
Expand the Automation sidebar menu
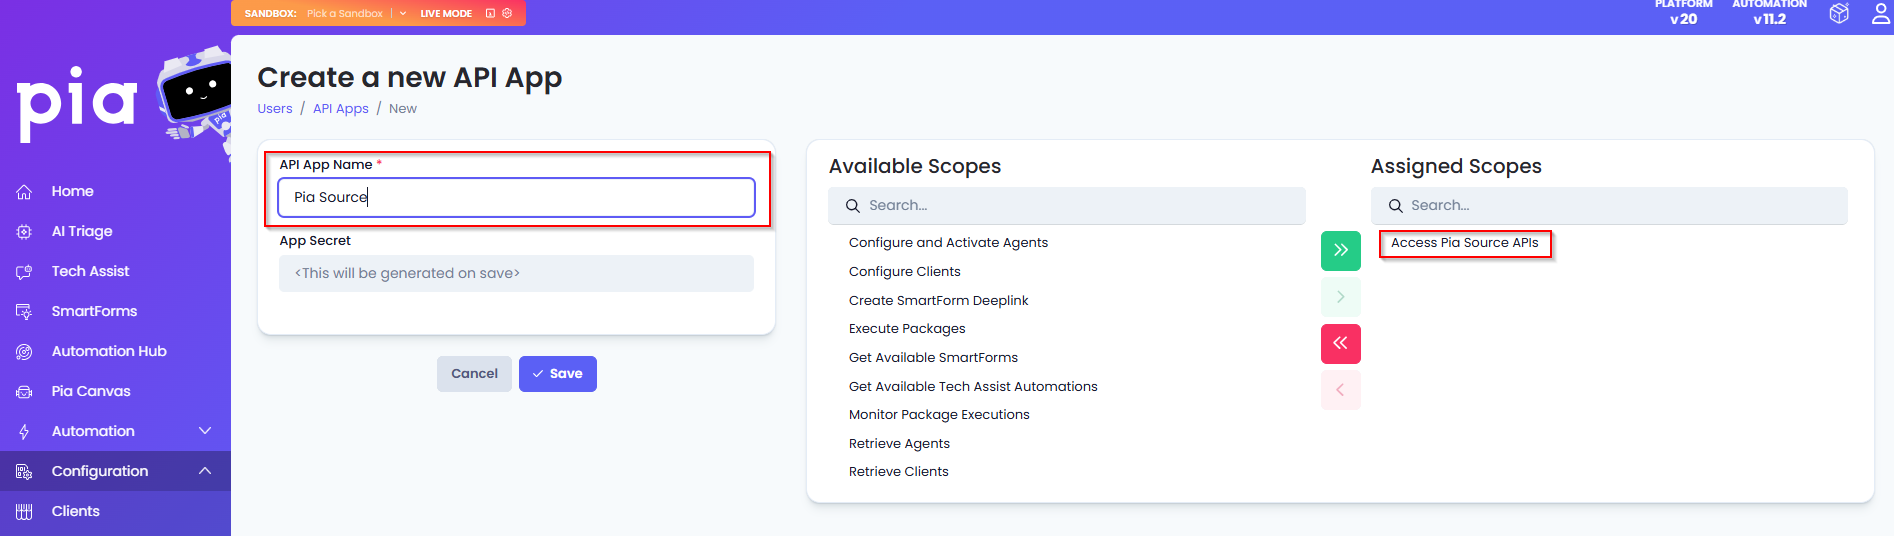tap(204, 431)
